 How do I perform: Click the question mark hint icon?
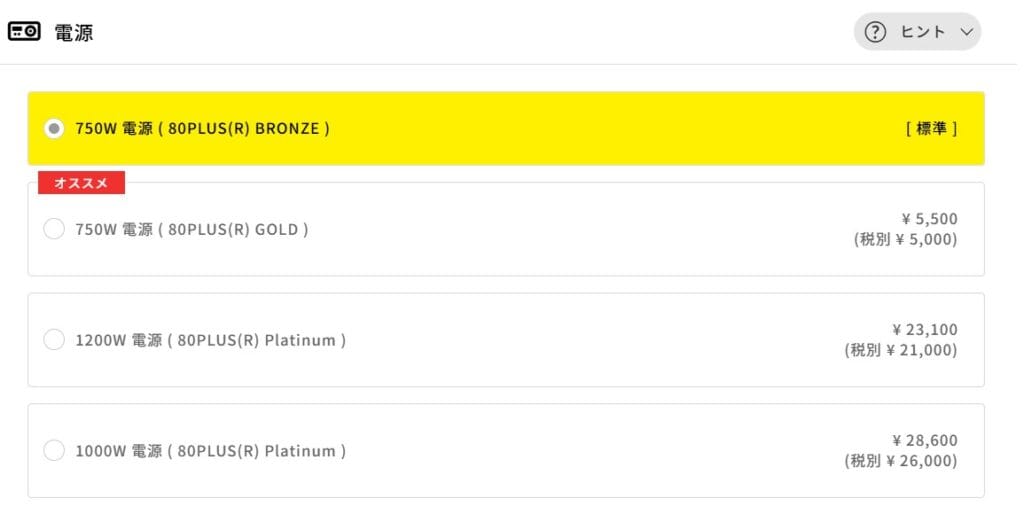click(875, 32)
